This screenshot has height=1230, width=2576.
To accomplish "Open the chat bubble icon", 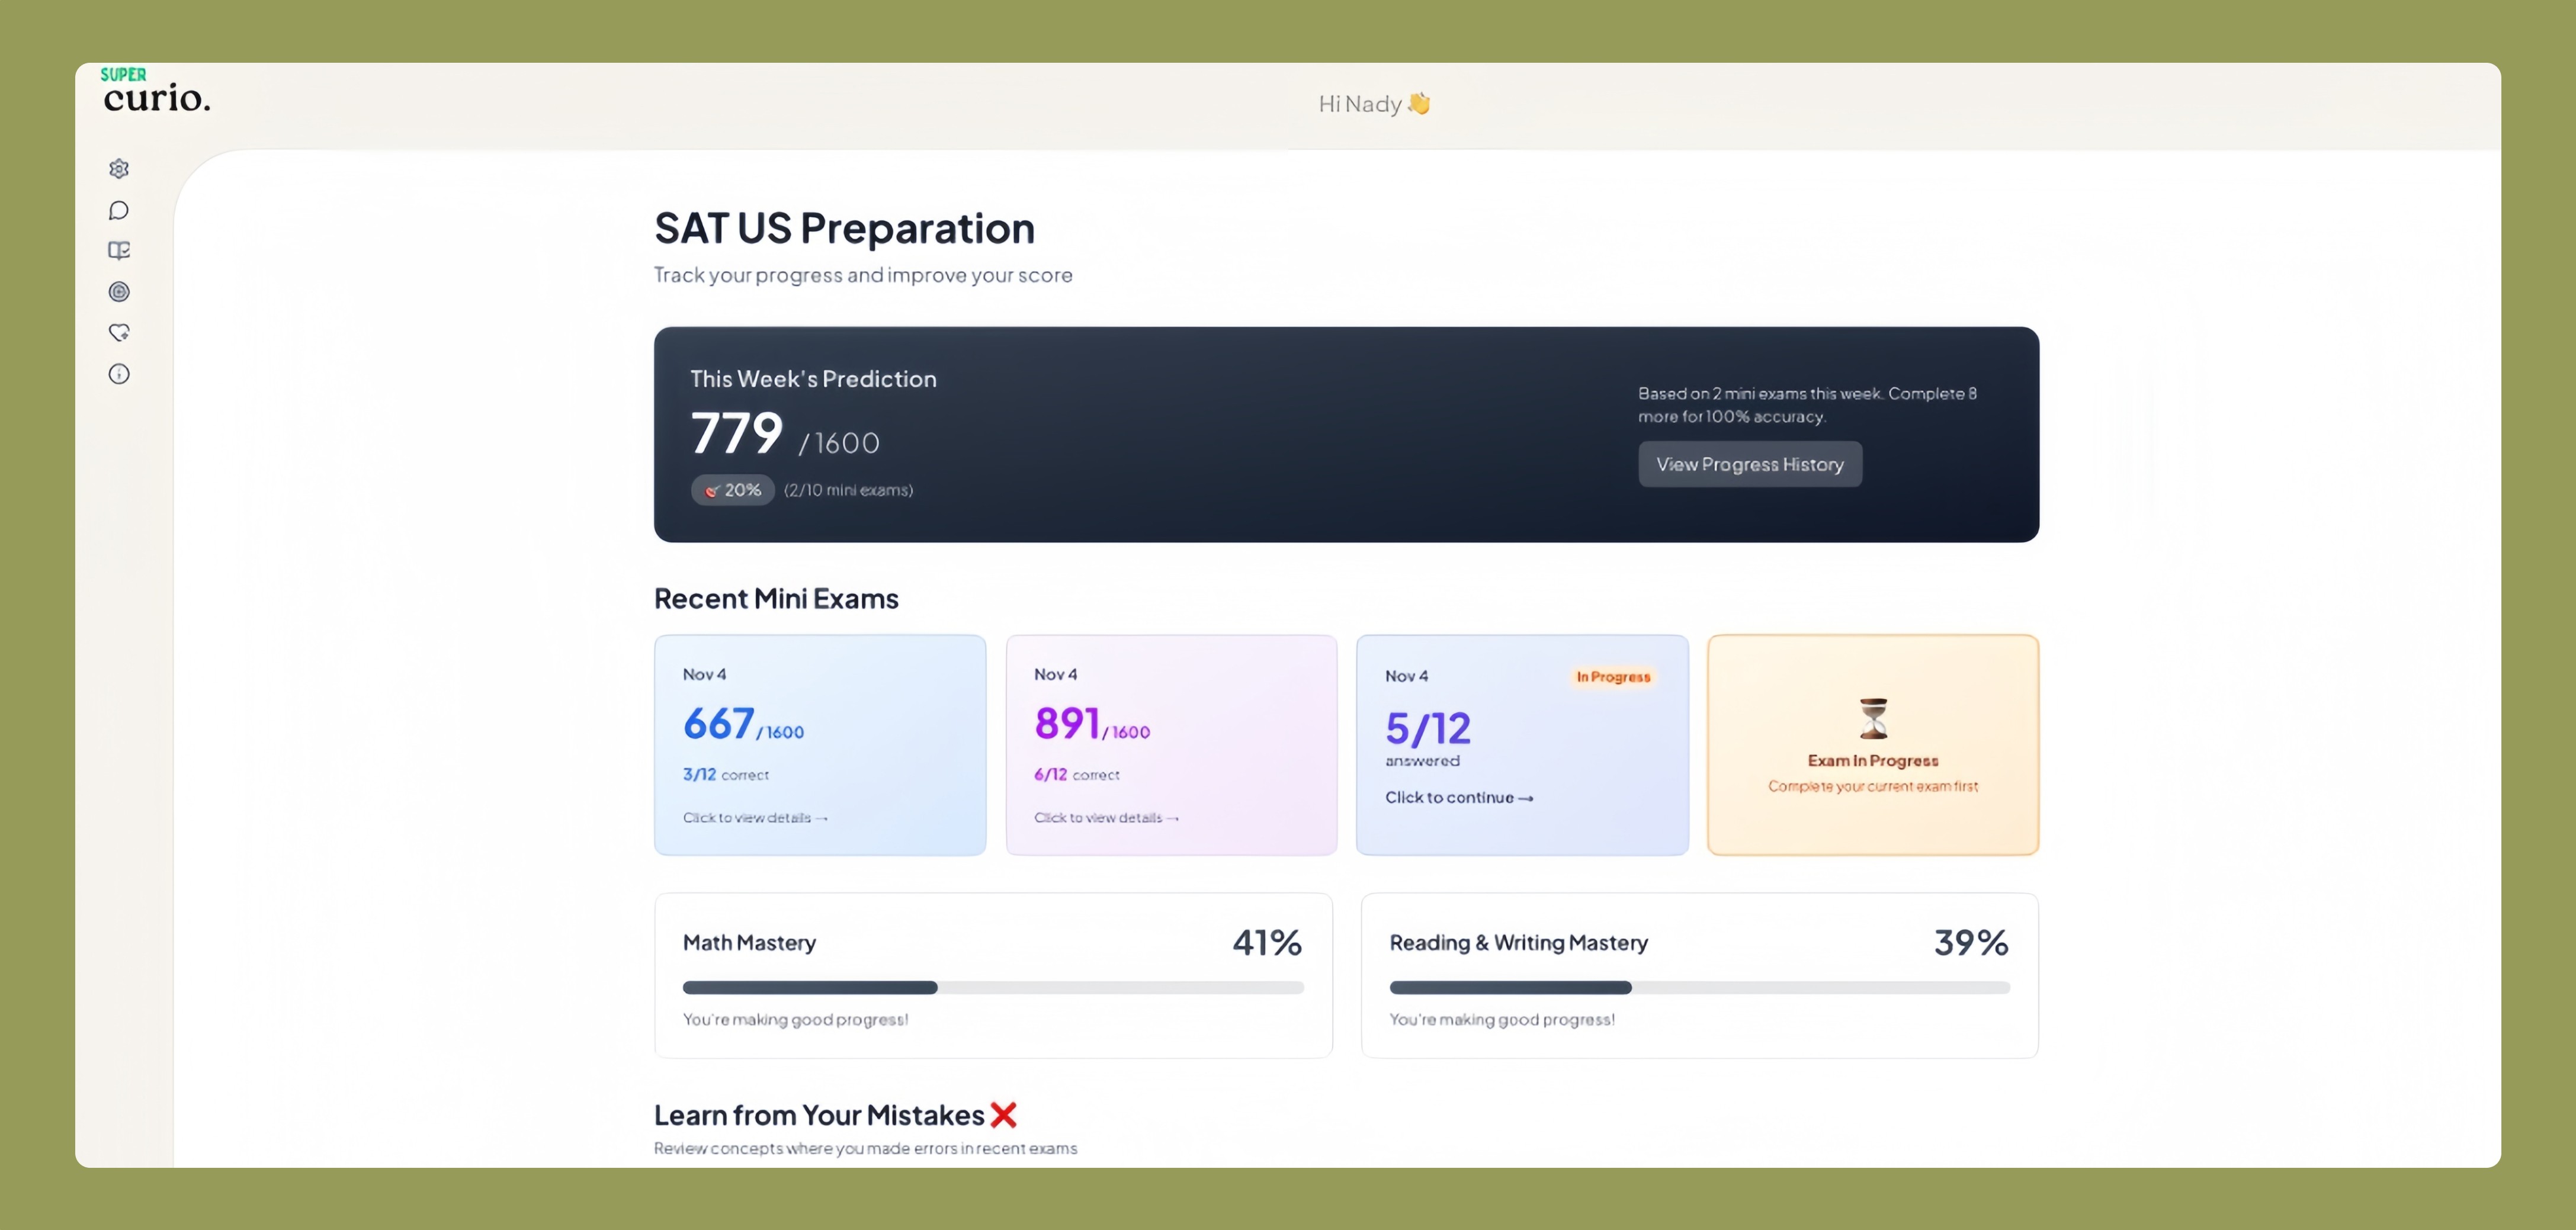I will [119, 210].
